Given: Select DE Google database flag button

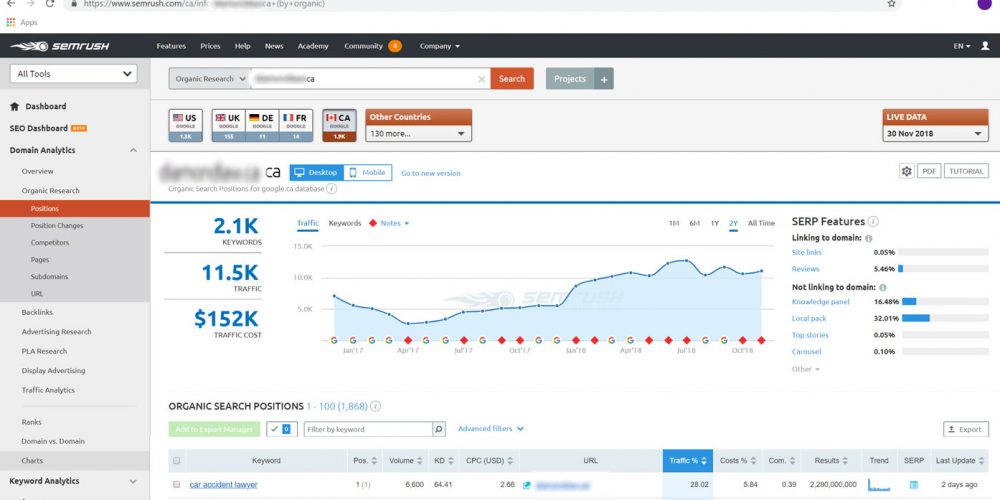Looking at the screenshot, I should 262,125.
